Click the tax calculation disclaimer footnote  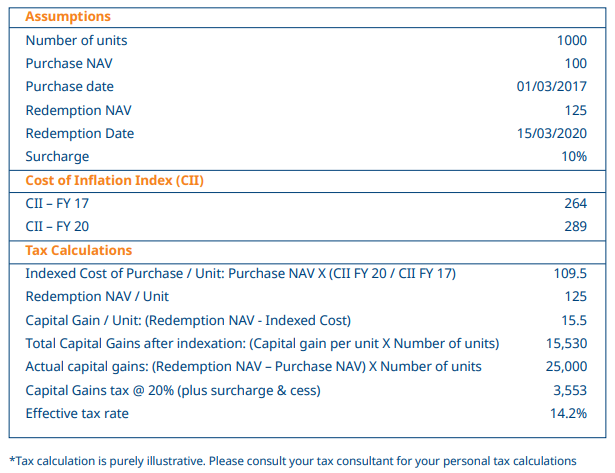[293, 461]
